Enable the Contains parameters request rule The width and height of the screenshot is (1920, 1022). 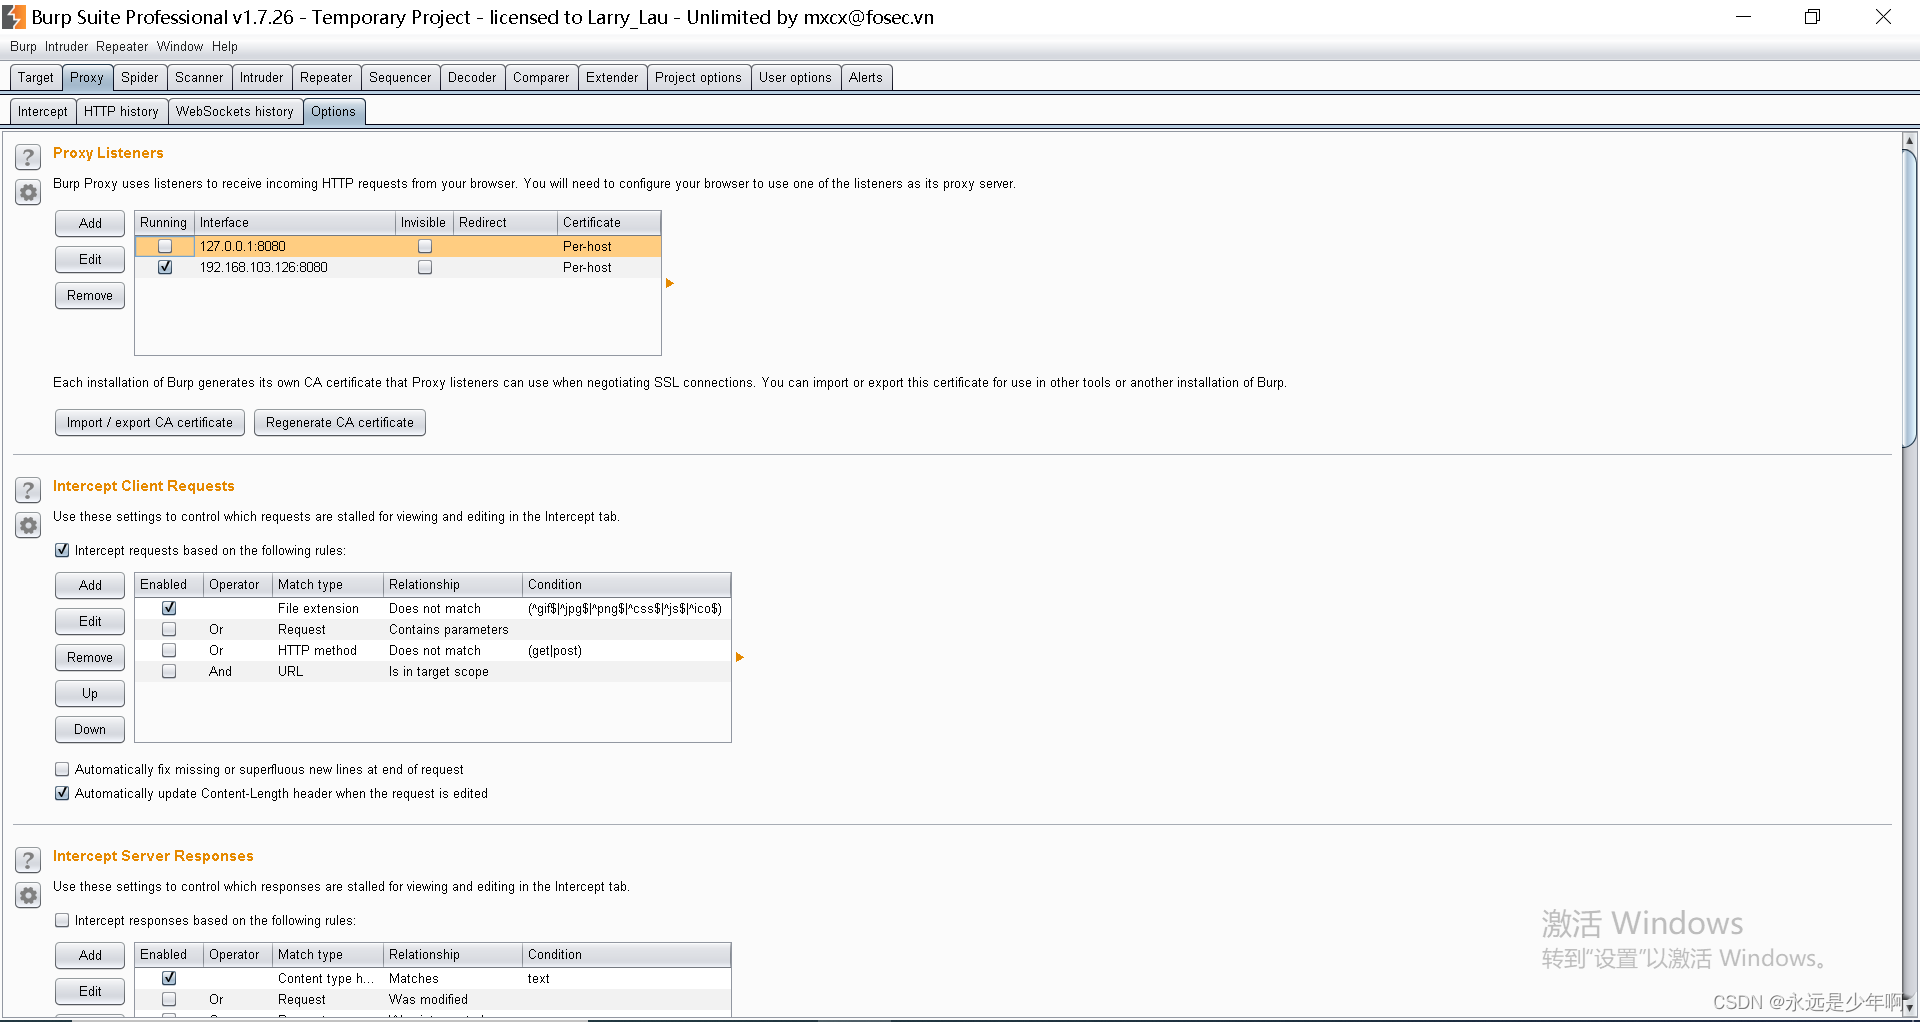[x=169, y=629]
